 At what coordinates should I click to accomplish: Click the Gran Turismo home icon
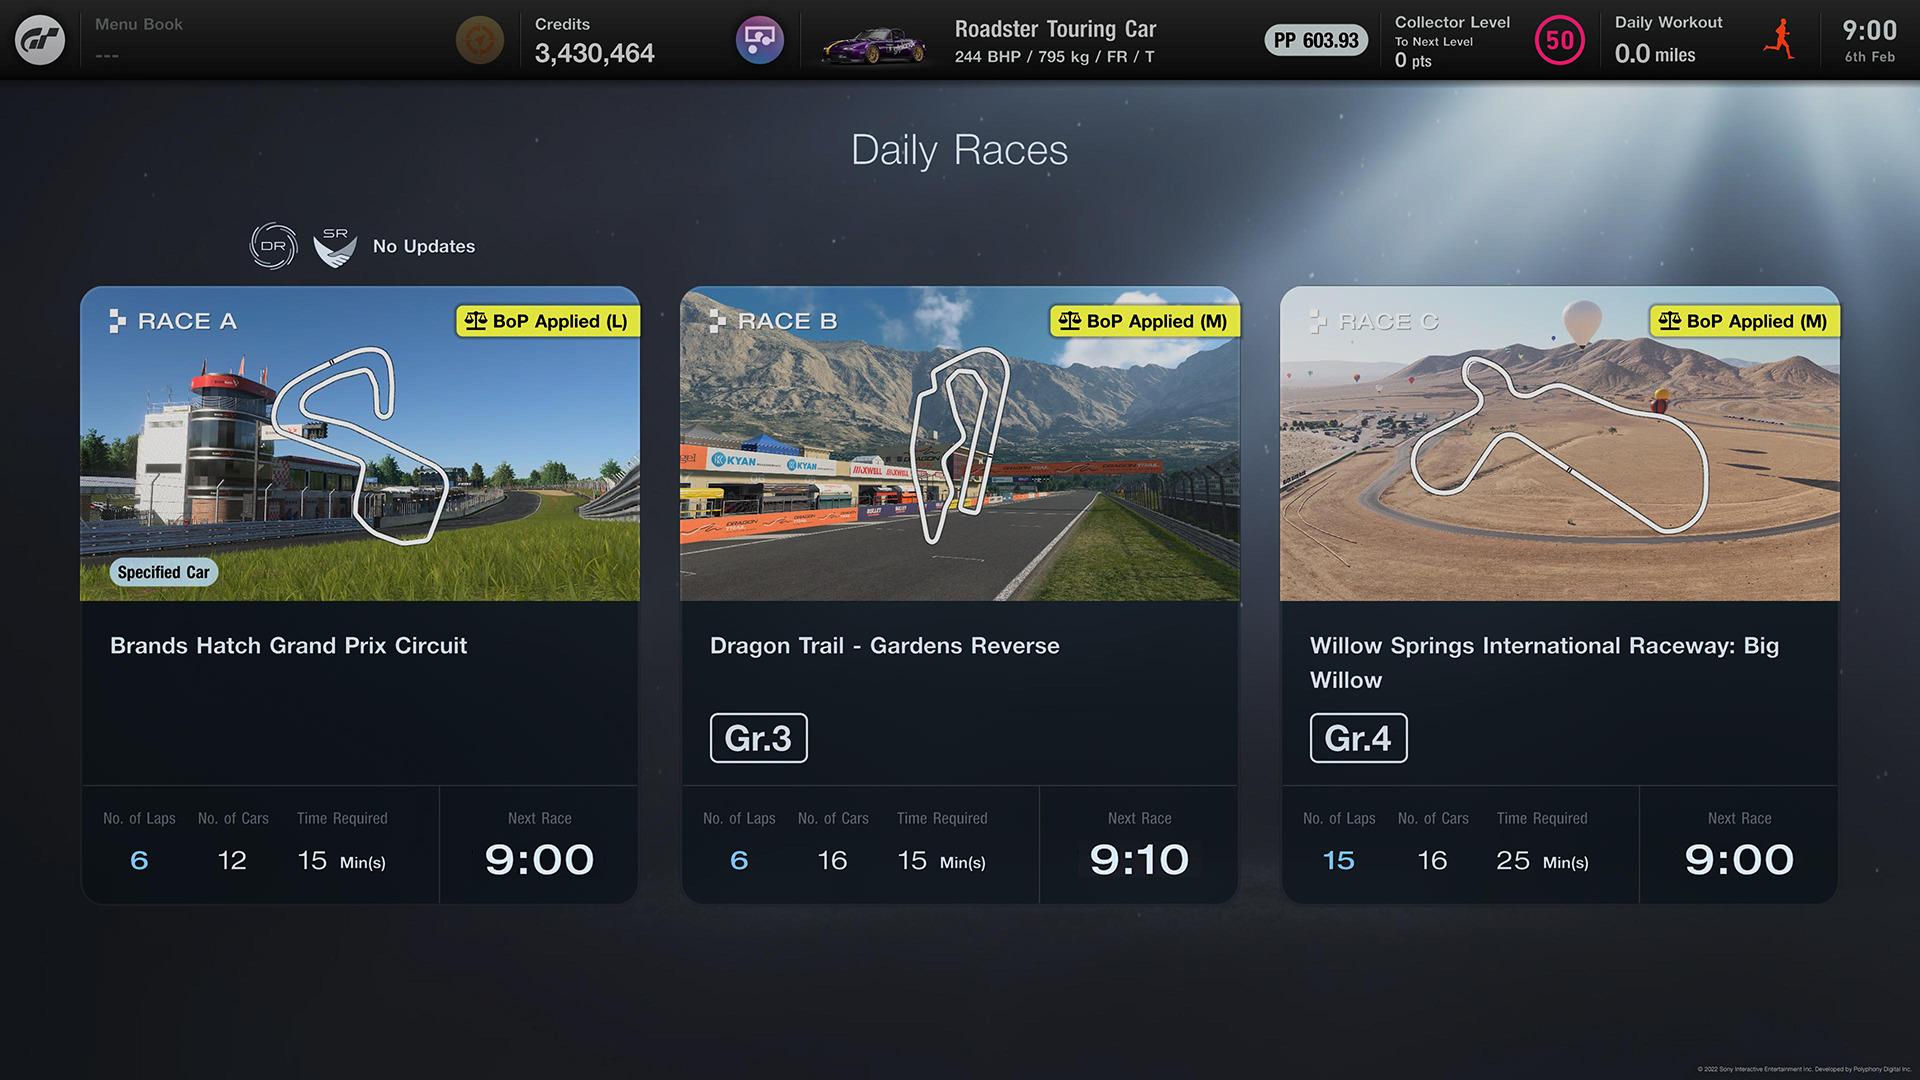click(x=38, y=40)
